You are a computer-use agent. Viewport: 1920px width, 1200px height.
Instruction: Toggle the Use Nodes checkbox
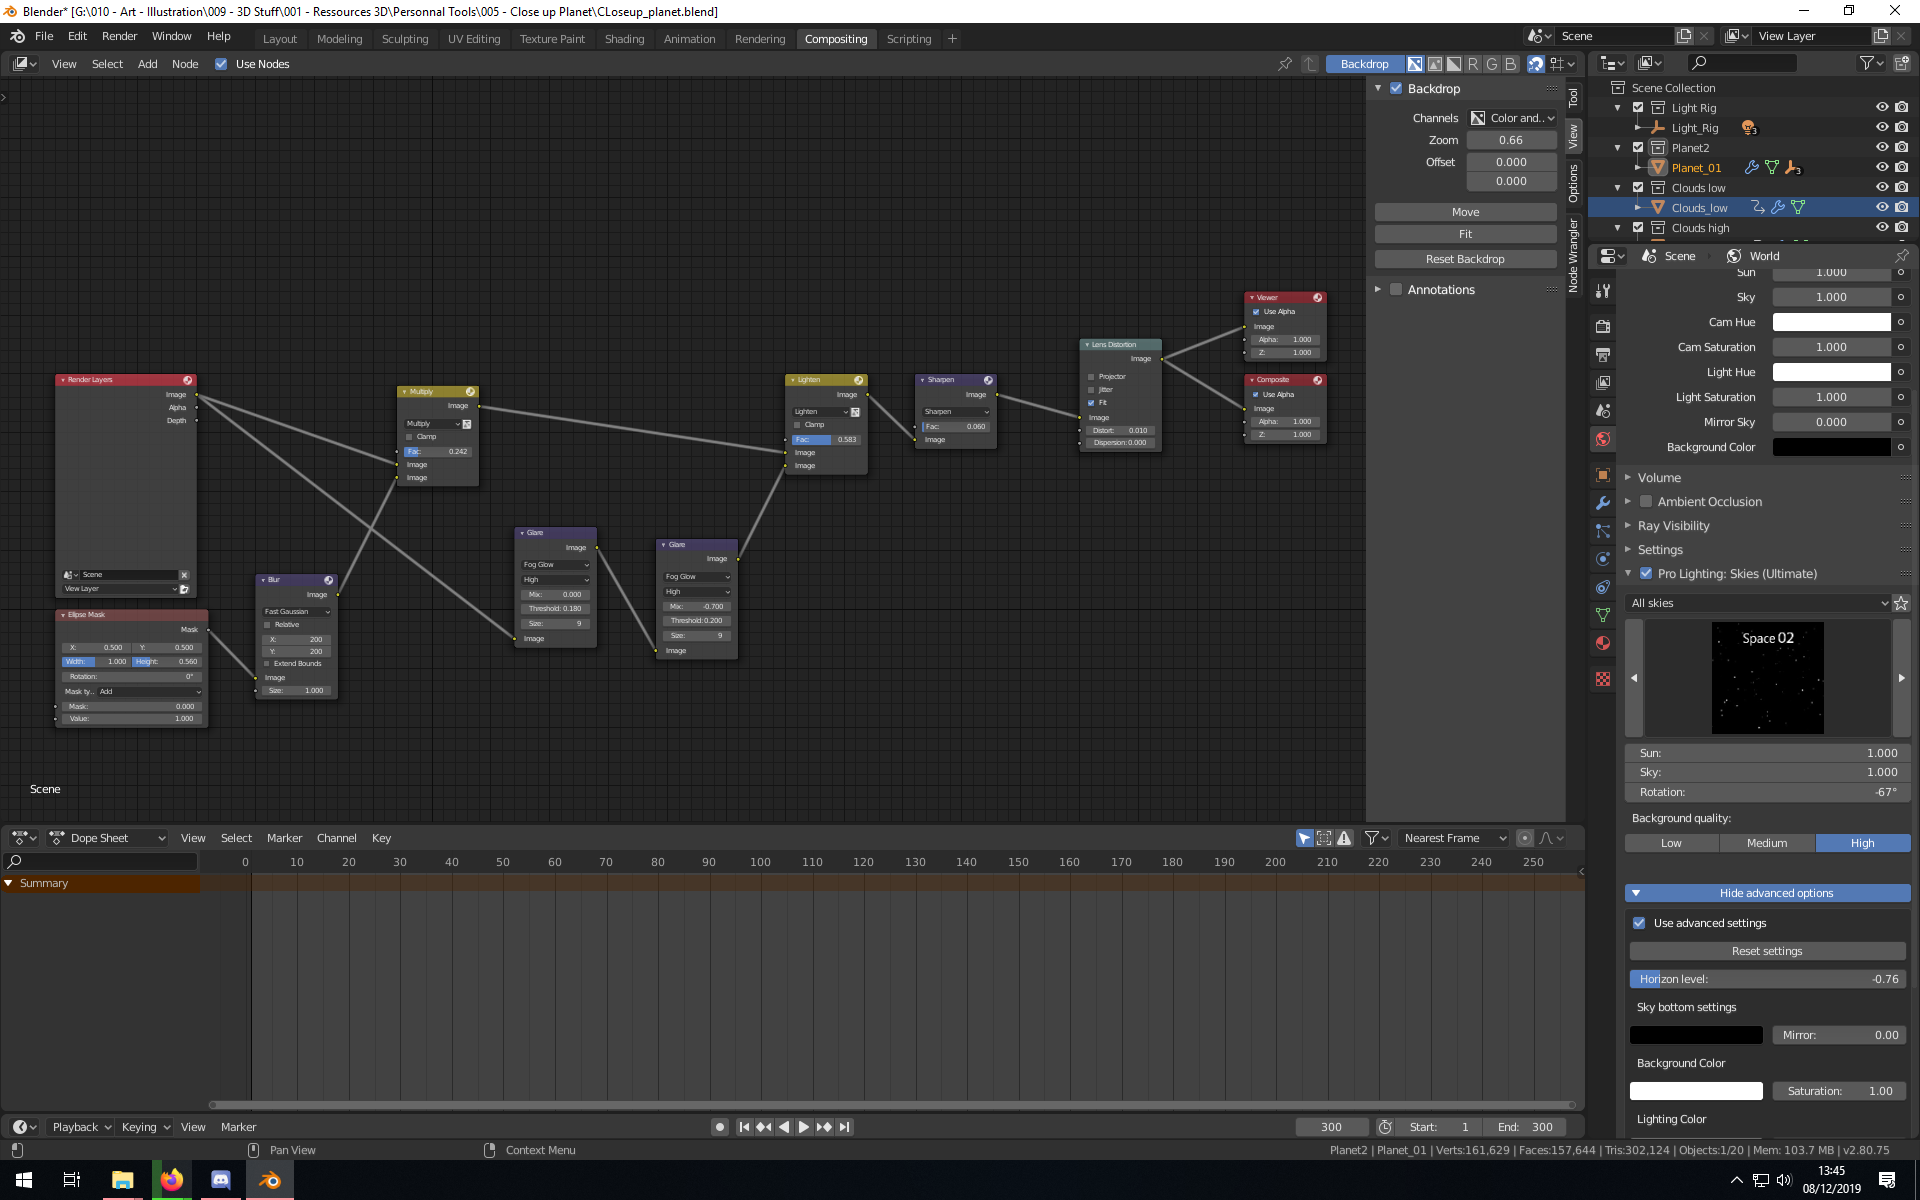click(221, 64)
